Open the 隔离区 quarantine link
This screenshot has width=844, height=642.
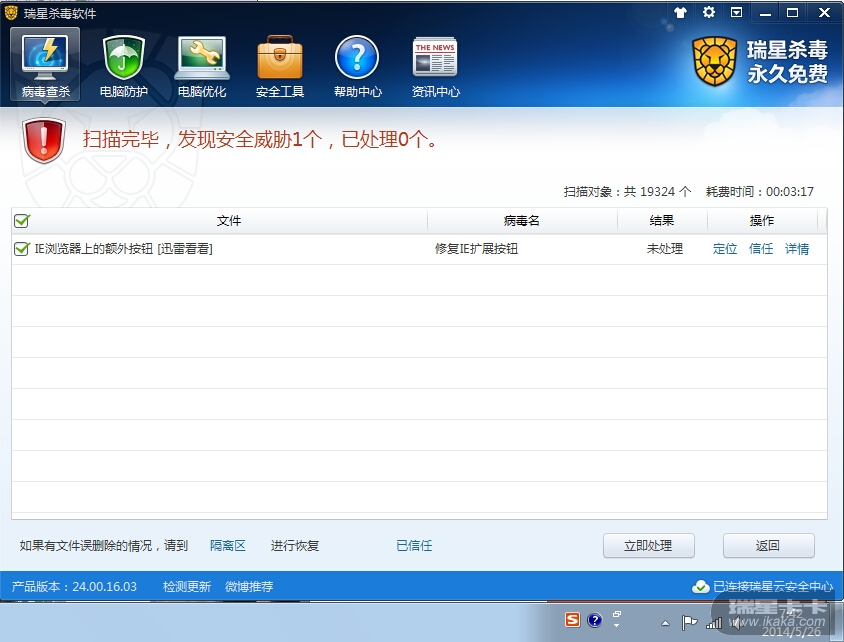pyautogui.click(x=228, y=546)
